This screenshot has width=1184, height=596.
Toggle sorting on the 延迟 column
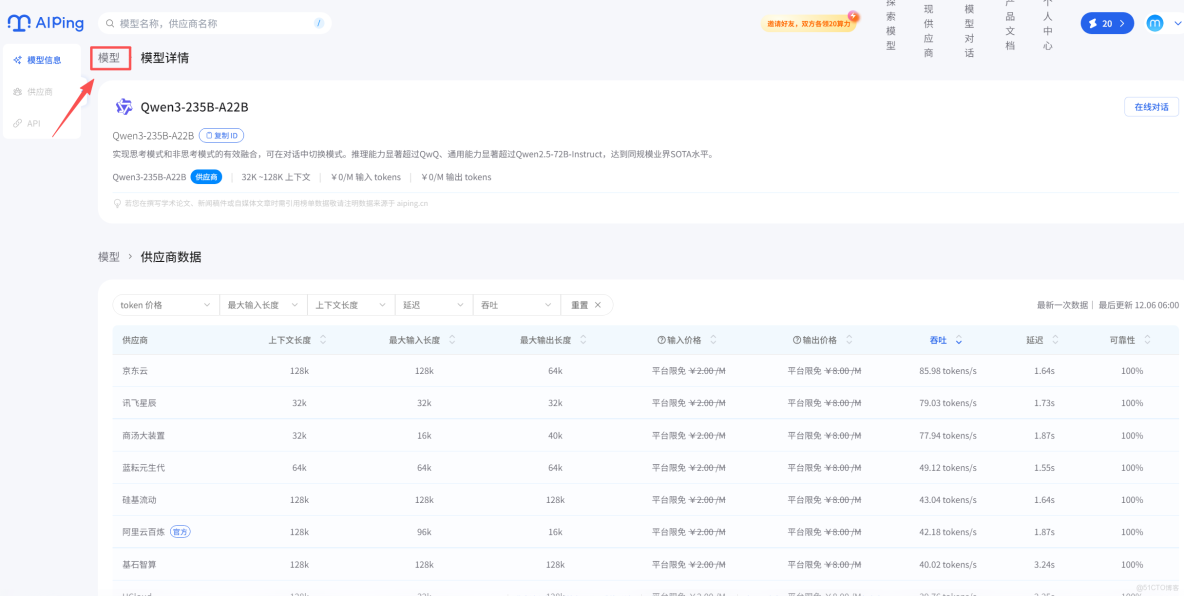(x=1038, y=339)
